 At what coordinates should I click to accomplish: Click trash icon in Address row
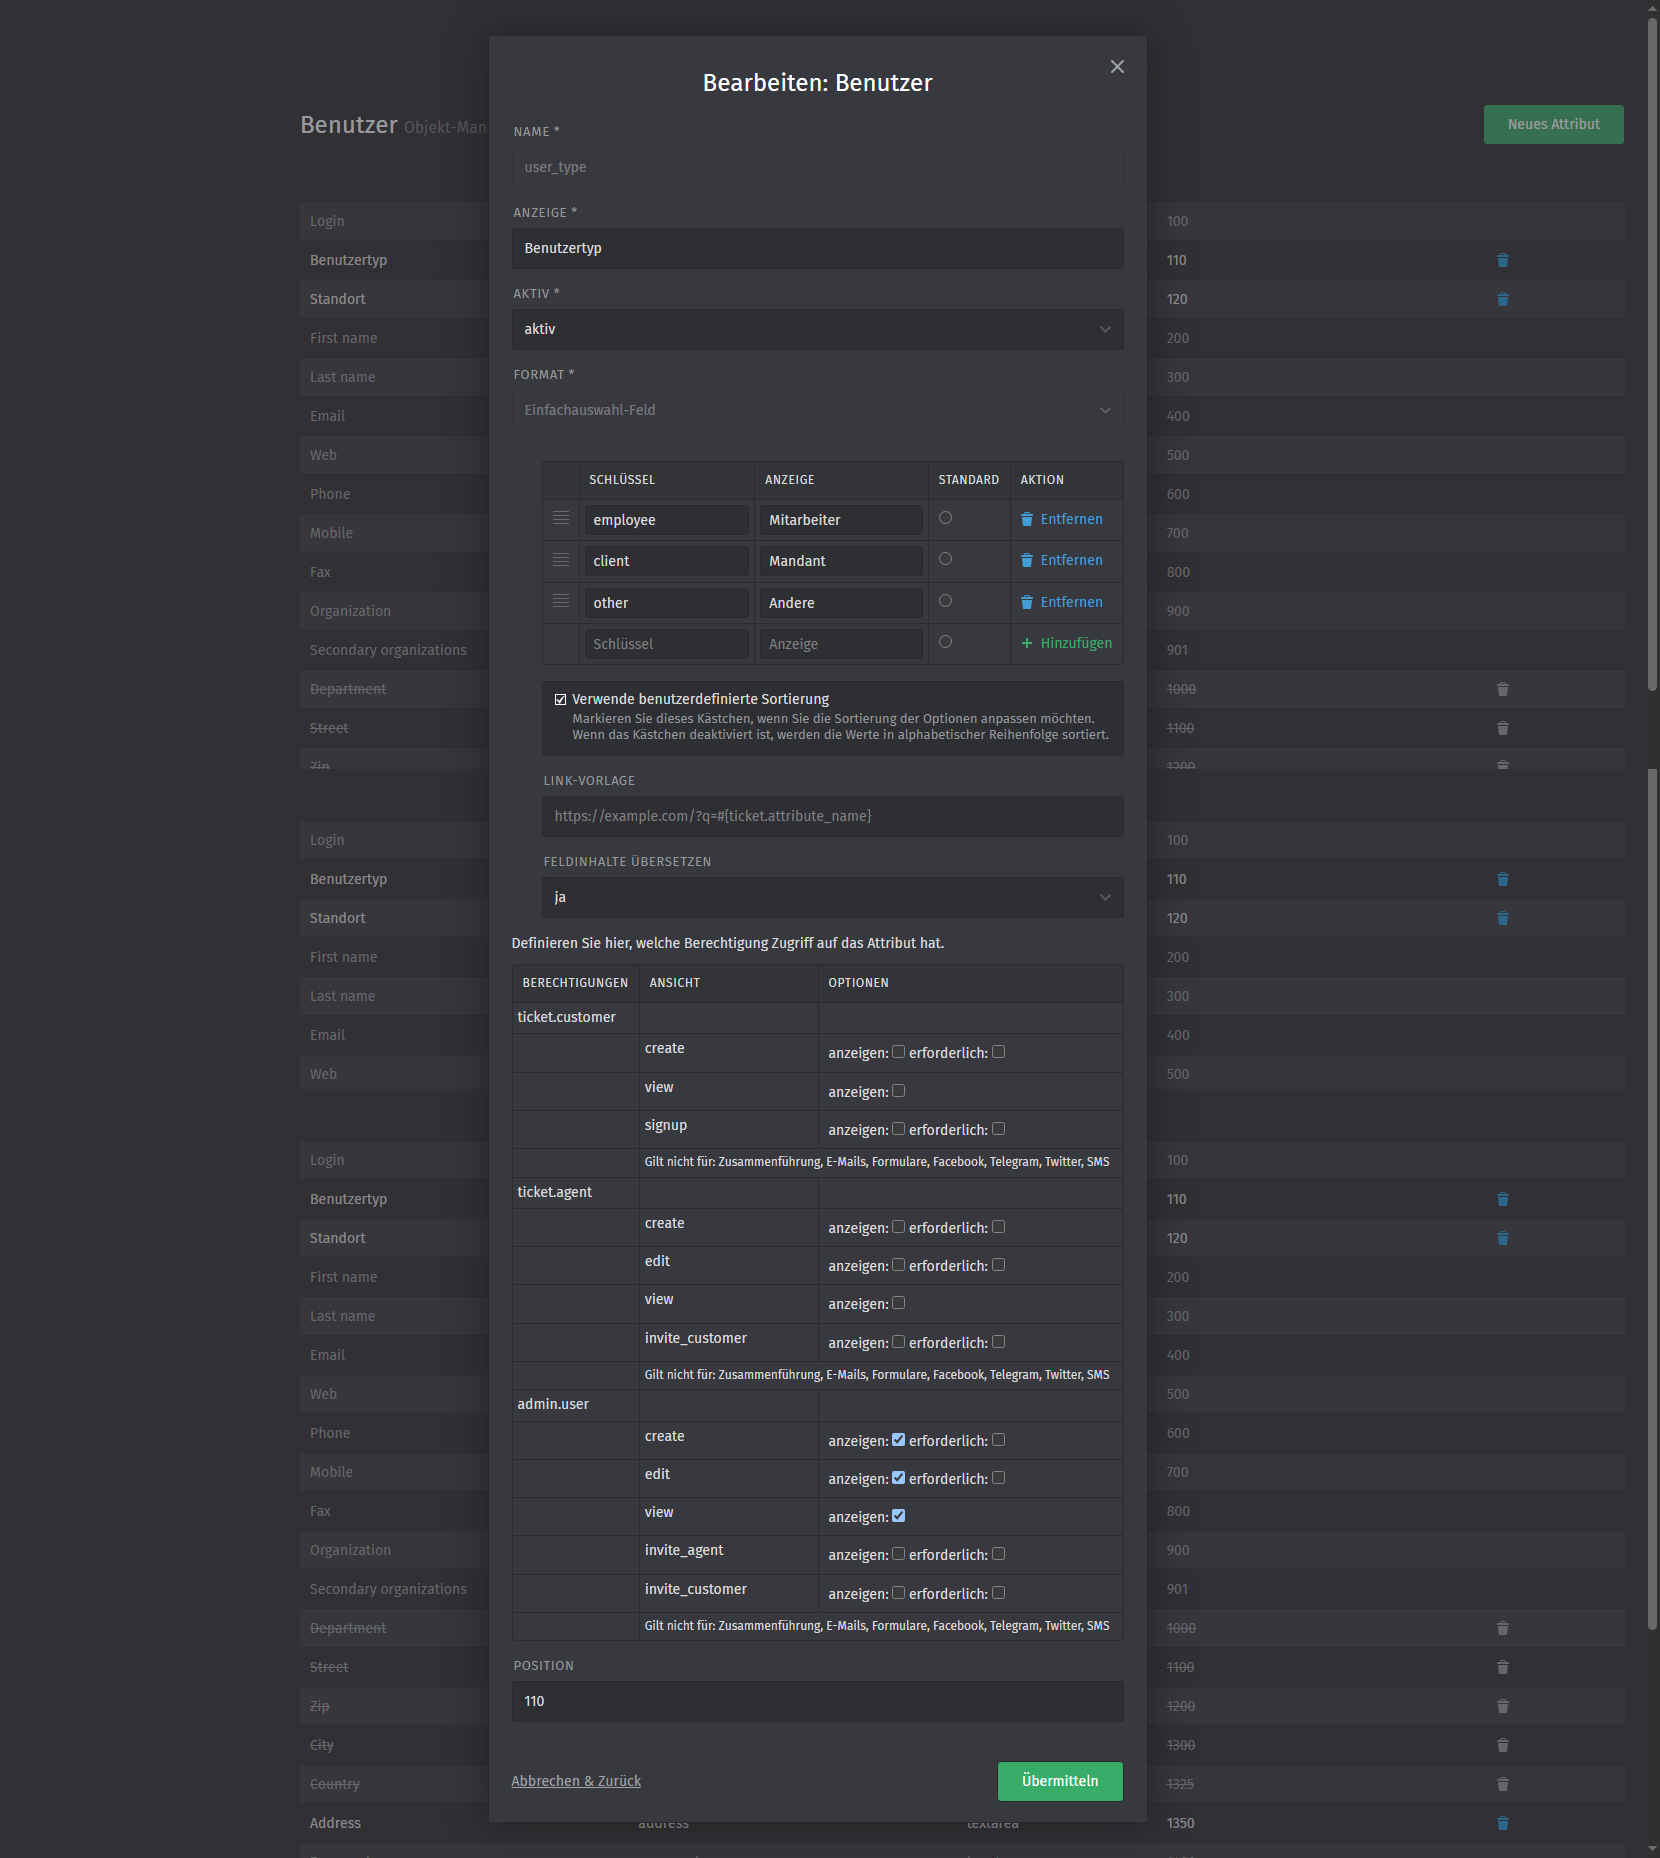[1502, 1823]
